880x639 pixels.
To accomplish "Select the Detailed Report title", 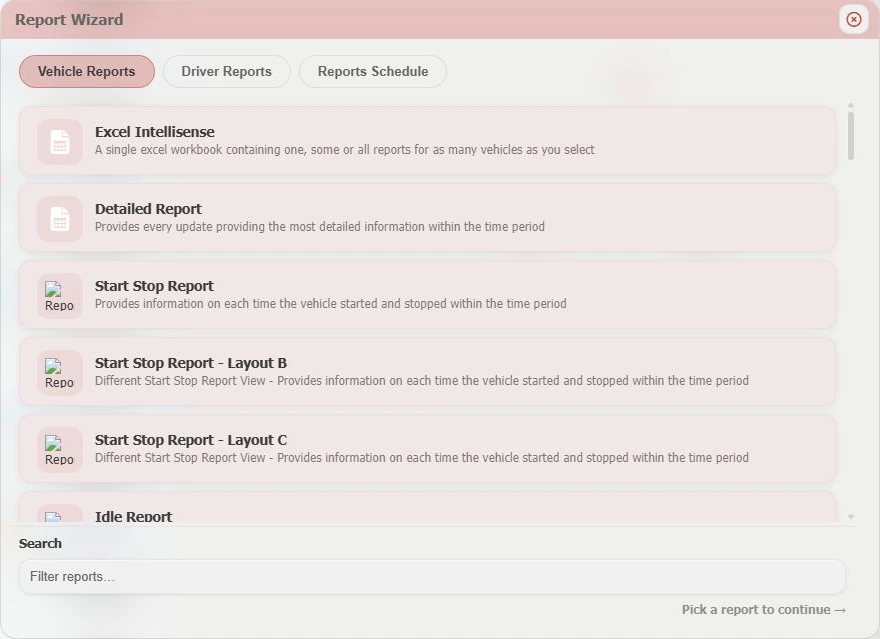I will pos(148,209).
